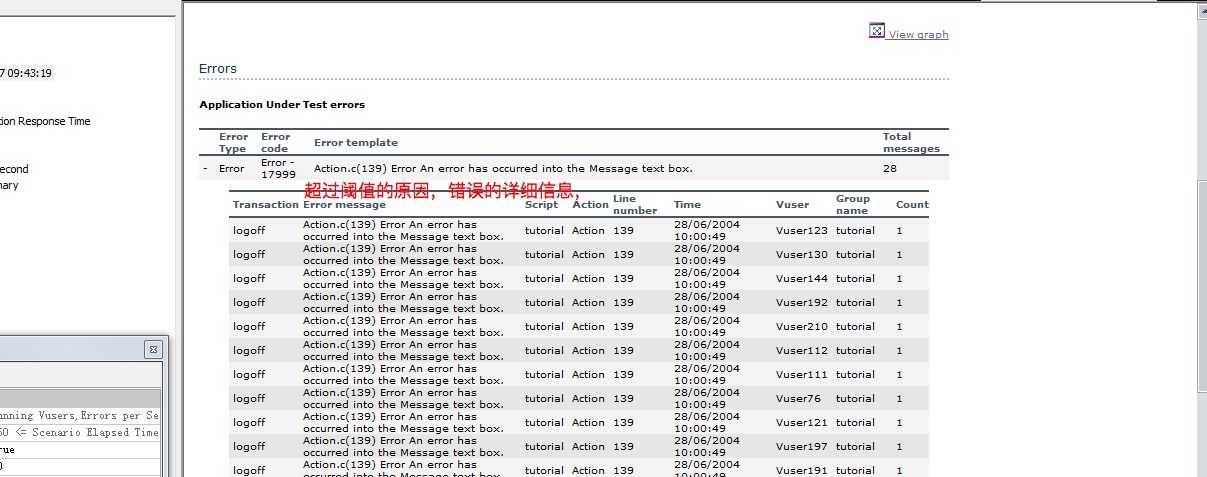This screenshot has width=1207, height=477.
Task: Click Action cell in Vuser121 row
Action: click(588, 423)
